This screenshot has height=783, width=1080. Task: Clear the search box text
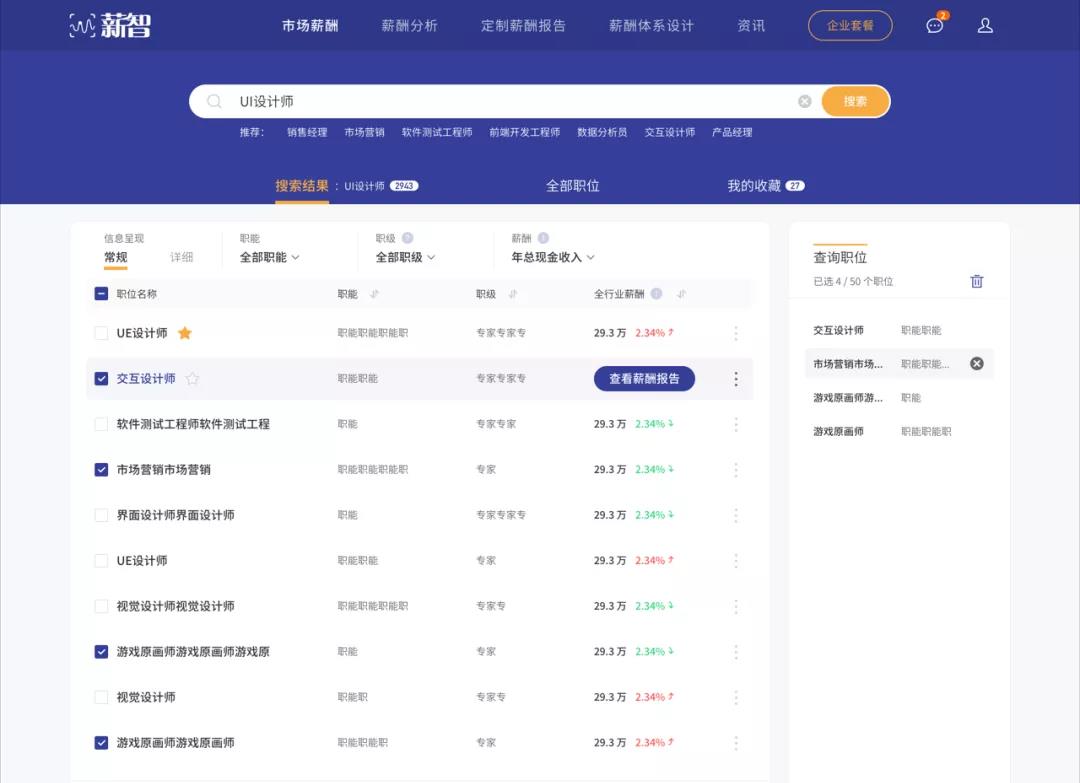[x=804, y=101]
